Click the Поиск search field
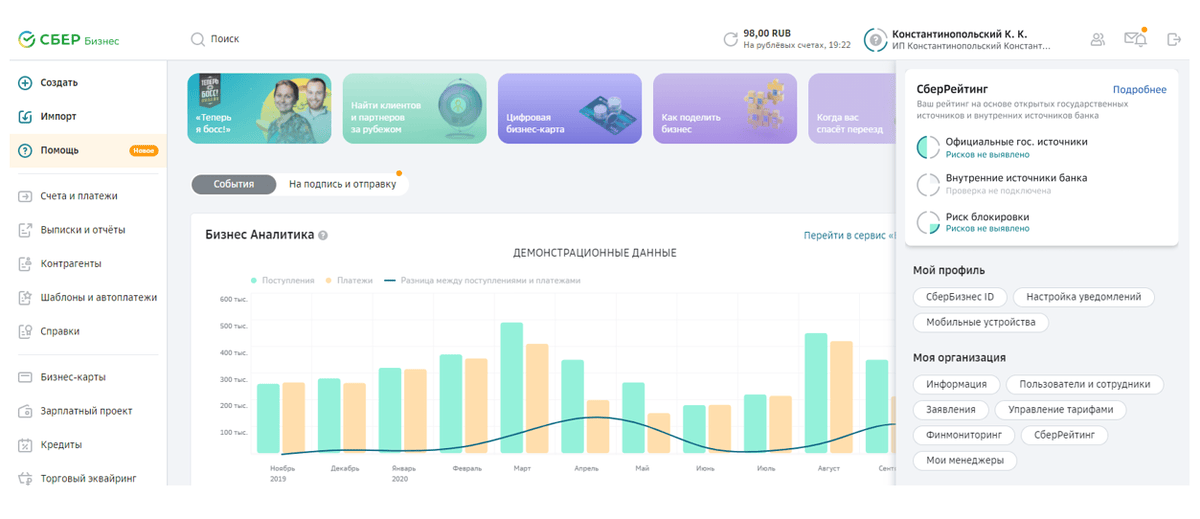Screen dimensions: 1200x519 [x=224, y=39]
